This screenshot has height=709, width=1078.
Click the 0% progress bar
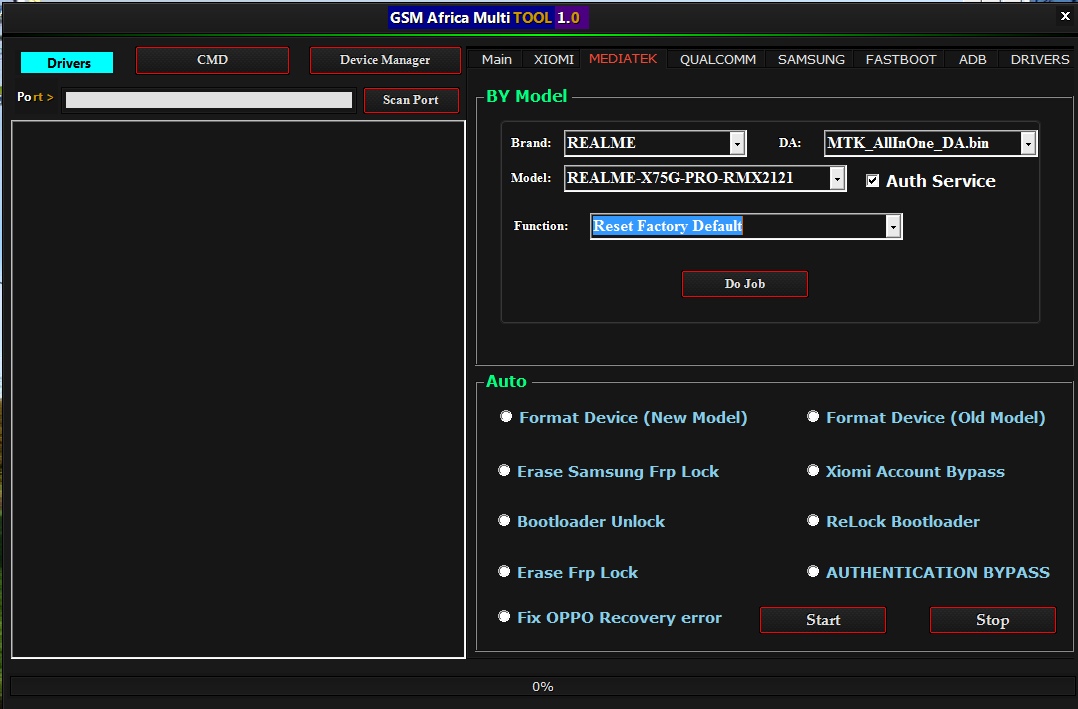click(x=542, y=686)
